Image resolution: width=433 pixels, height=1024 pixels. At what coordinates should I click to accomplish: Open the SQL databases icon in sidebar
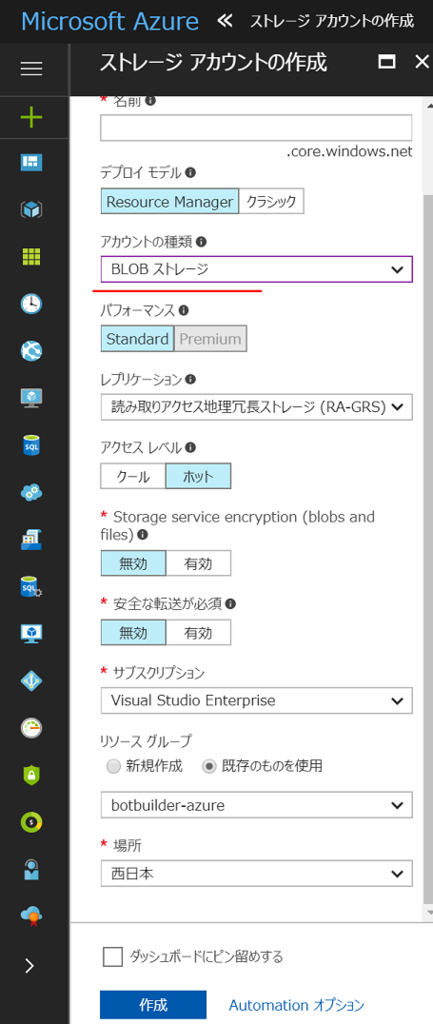[31, 445]
